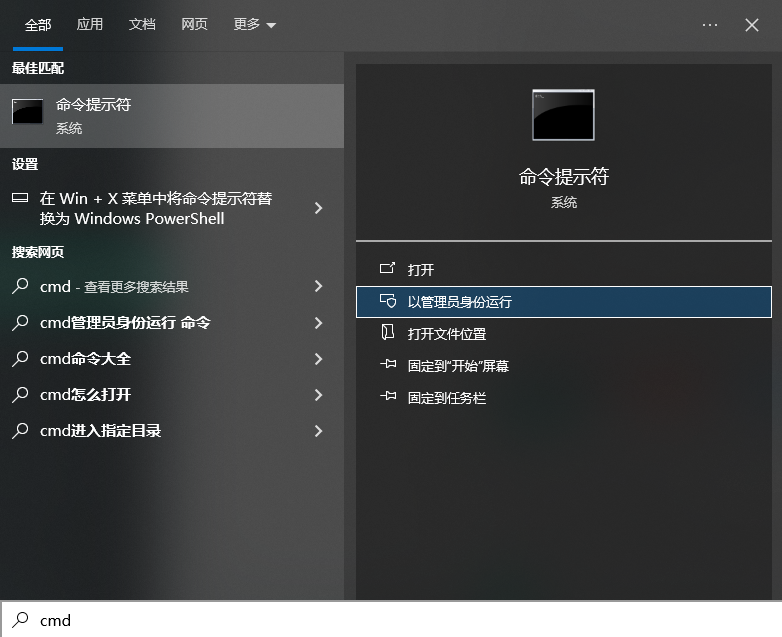
Task: Open the three-dot options menu at top
Action: pos(710,25)
